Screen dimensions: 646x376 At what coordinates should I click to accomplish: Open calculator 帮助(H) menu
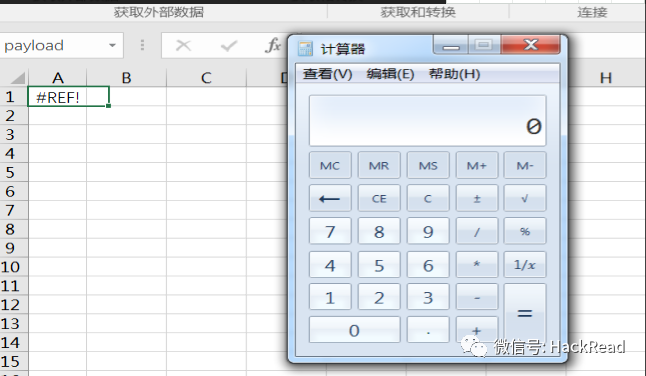coord(454,74)
